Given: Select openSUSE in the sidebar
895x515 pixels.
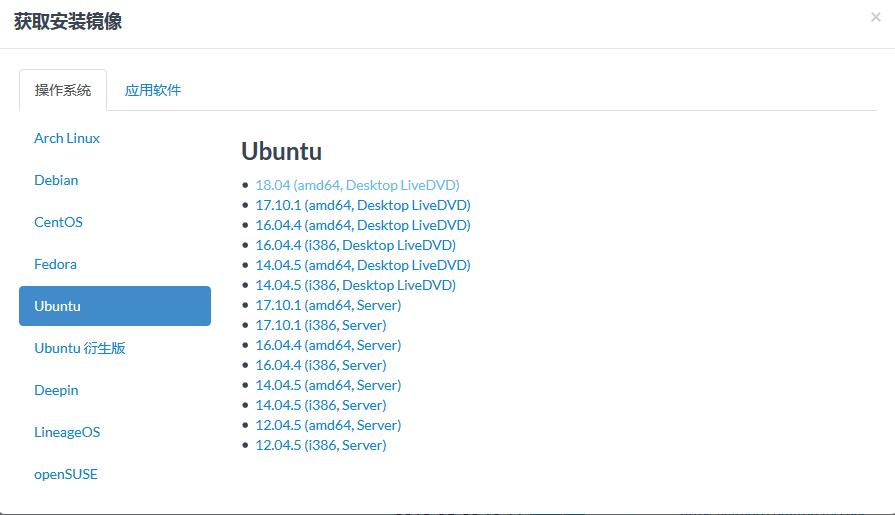Looking at the screenshot, I should point(66,474).
